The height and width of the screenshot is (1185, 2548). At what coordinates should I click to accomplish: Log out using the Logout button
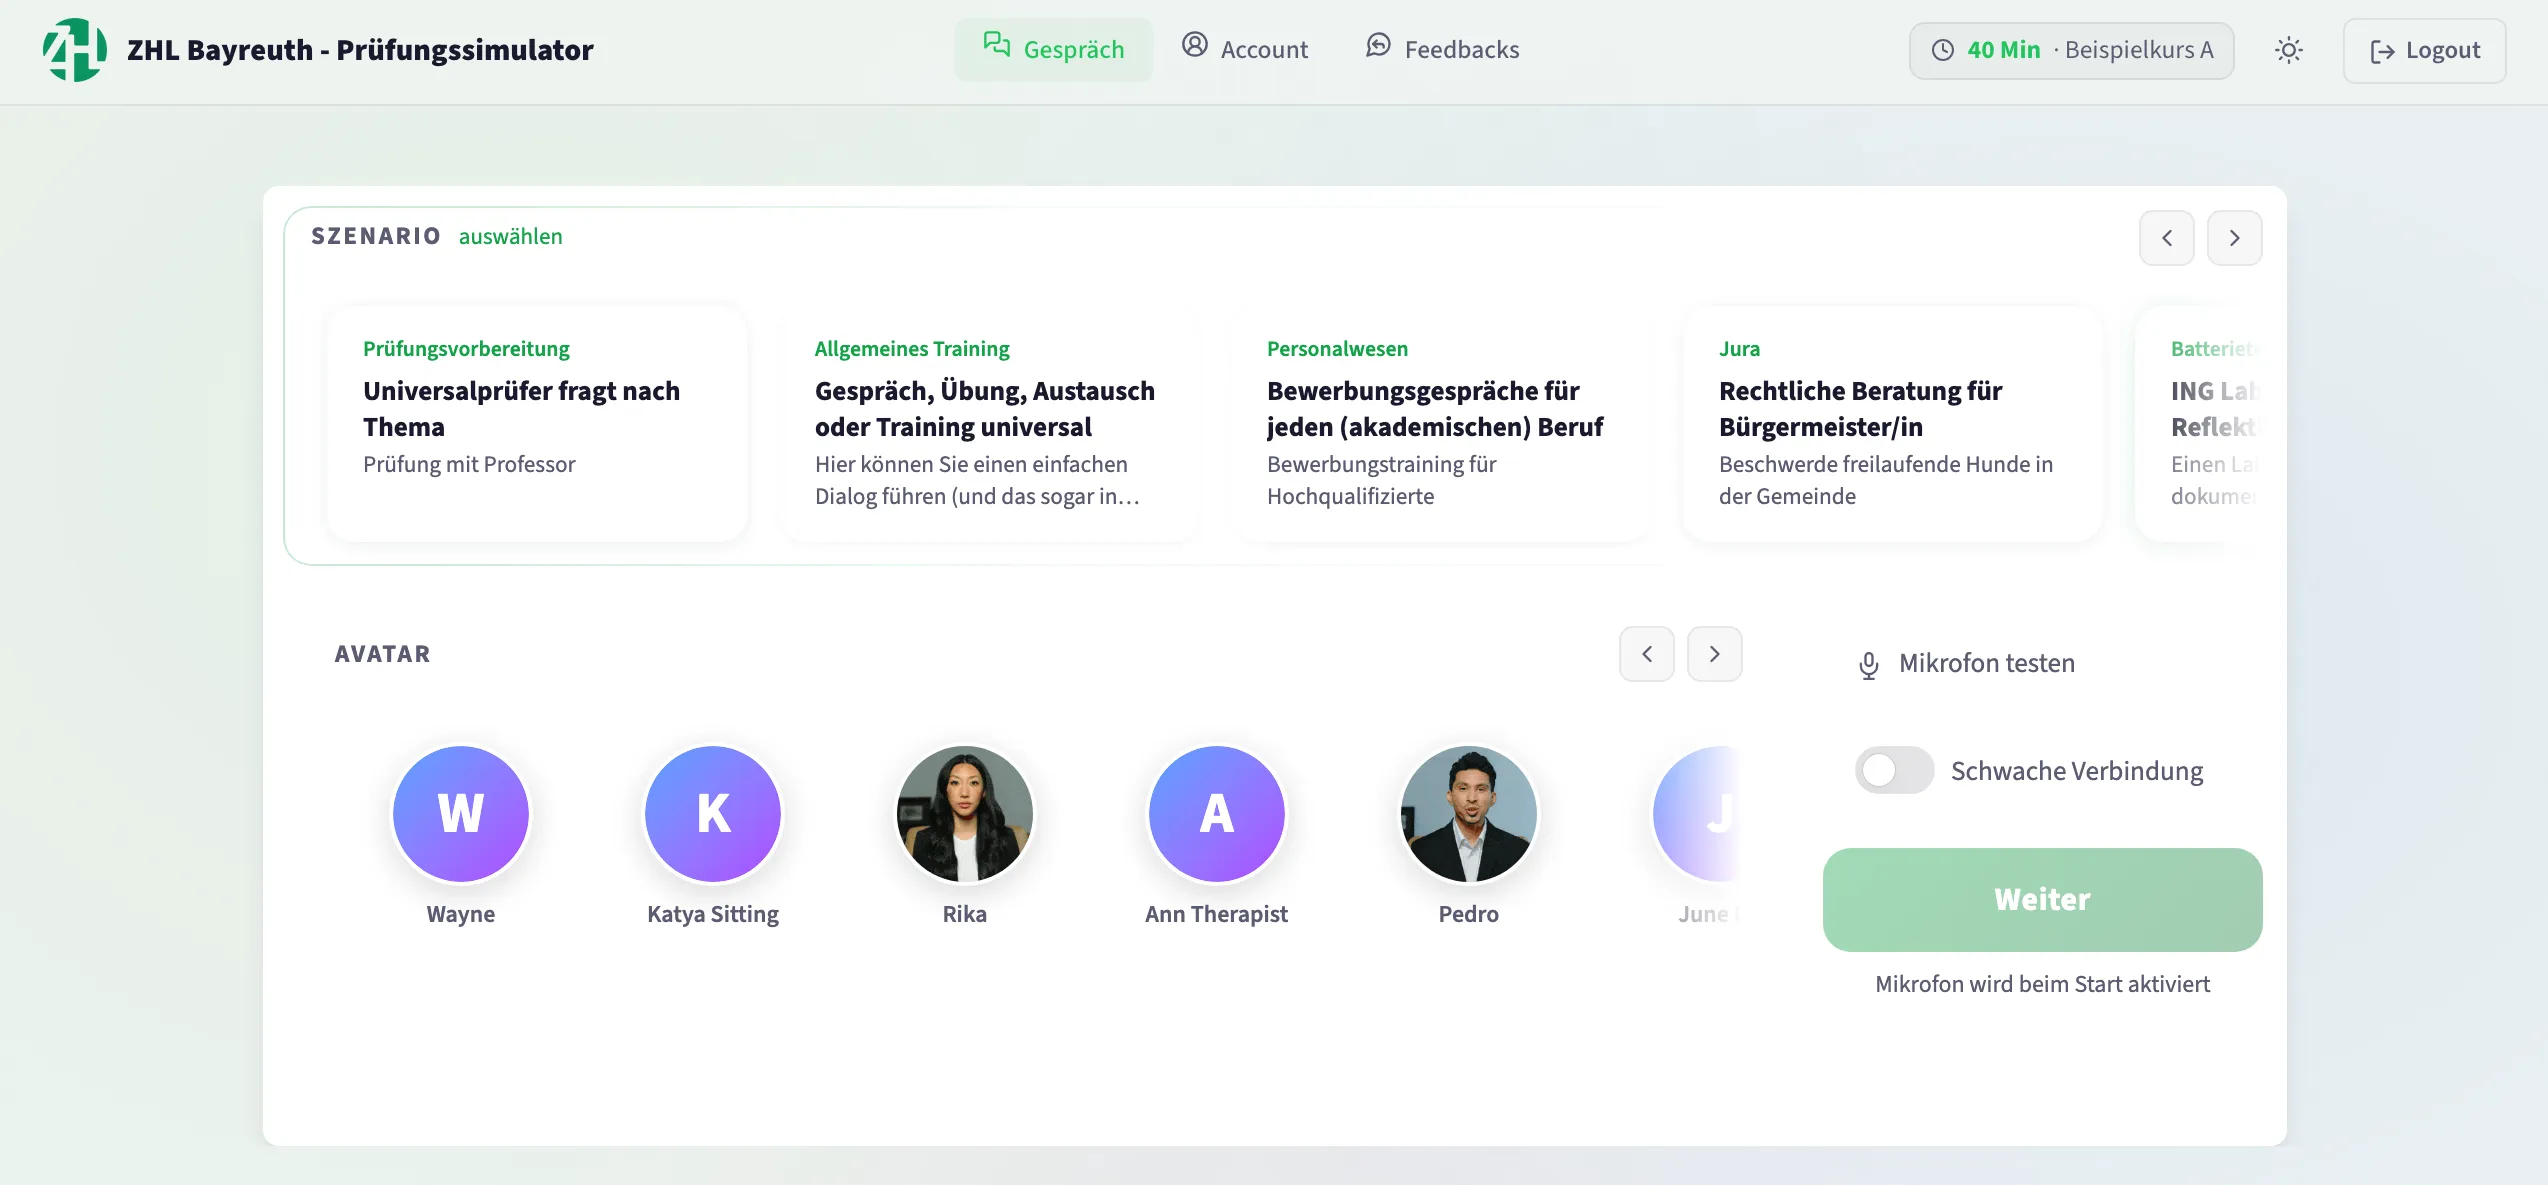pos(2424,50)
